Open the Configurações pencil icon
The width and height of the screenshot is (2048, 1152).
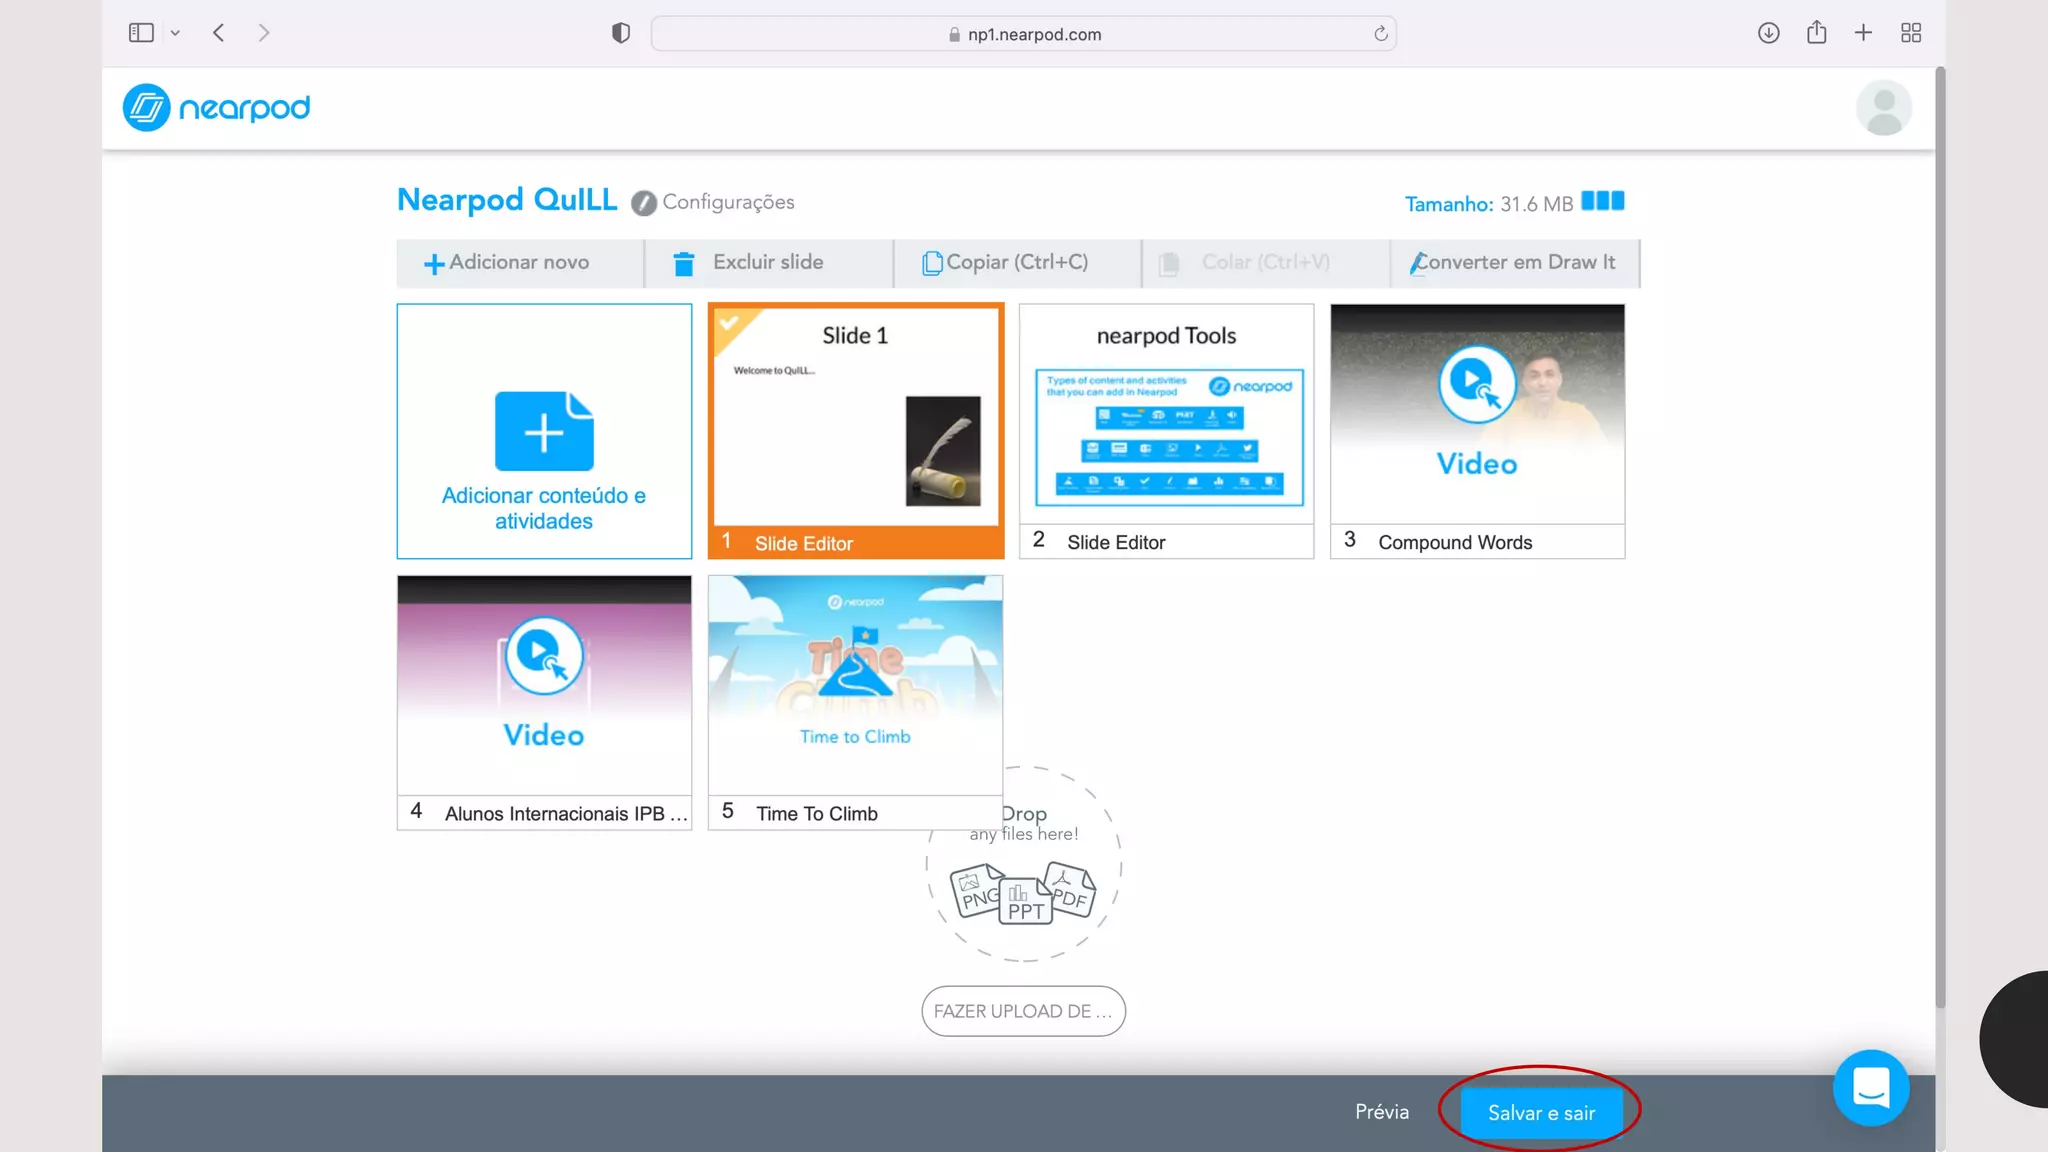coord(644,203)
